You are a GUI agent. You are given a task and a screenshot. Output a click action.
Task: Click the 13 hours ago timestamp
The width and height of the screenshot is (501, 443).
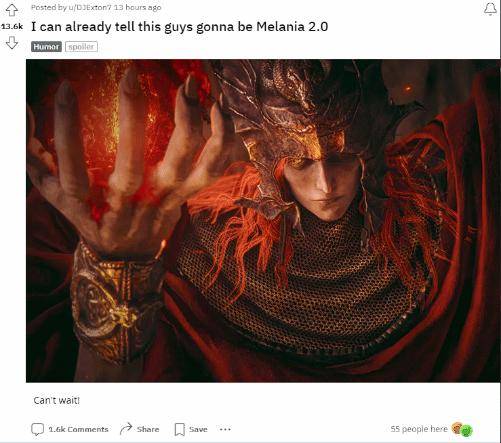coord(137,7)
